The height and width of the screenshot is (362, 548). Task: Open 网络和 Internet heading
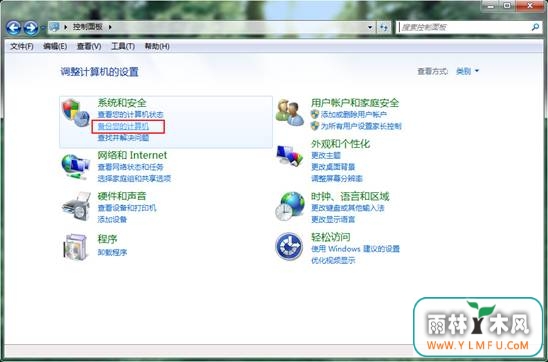[132, 155]
